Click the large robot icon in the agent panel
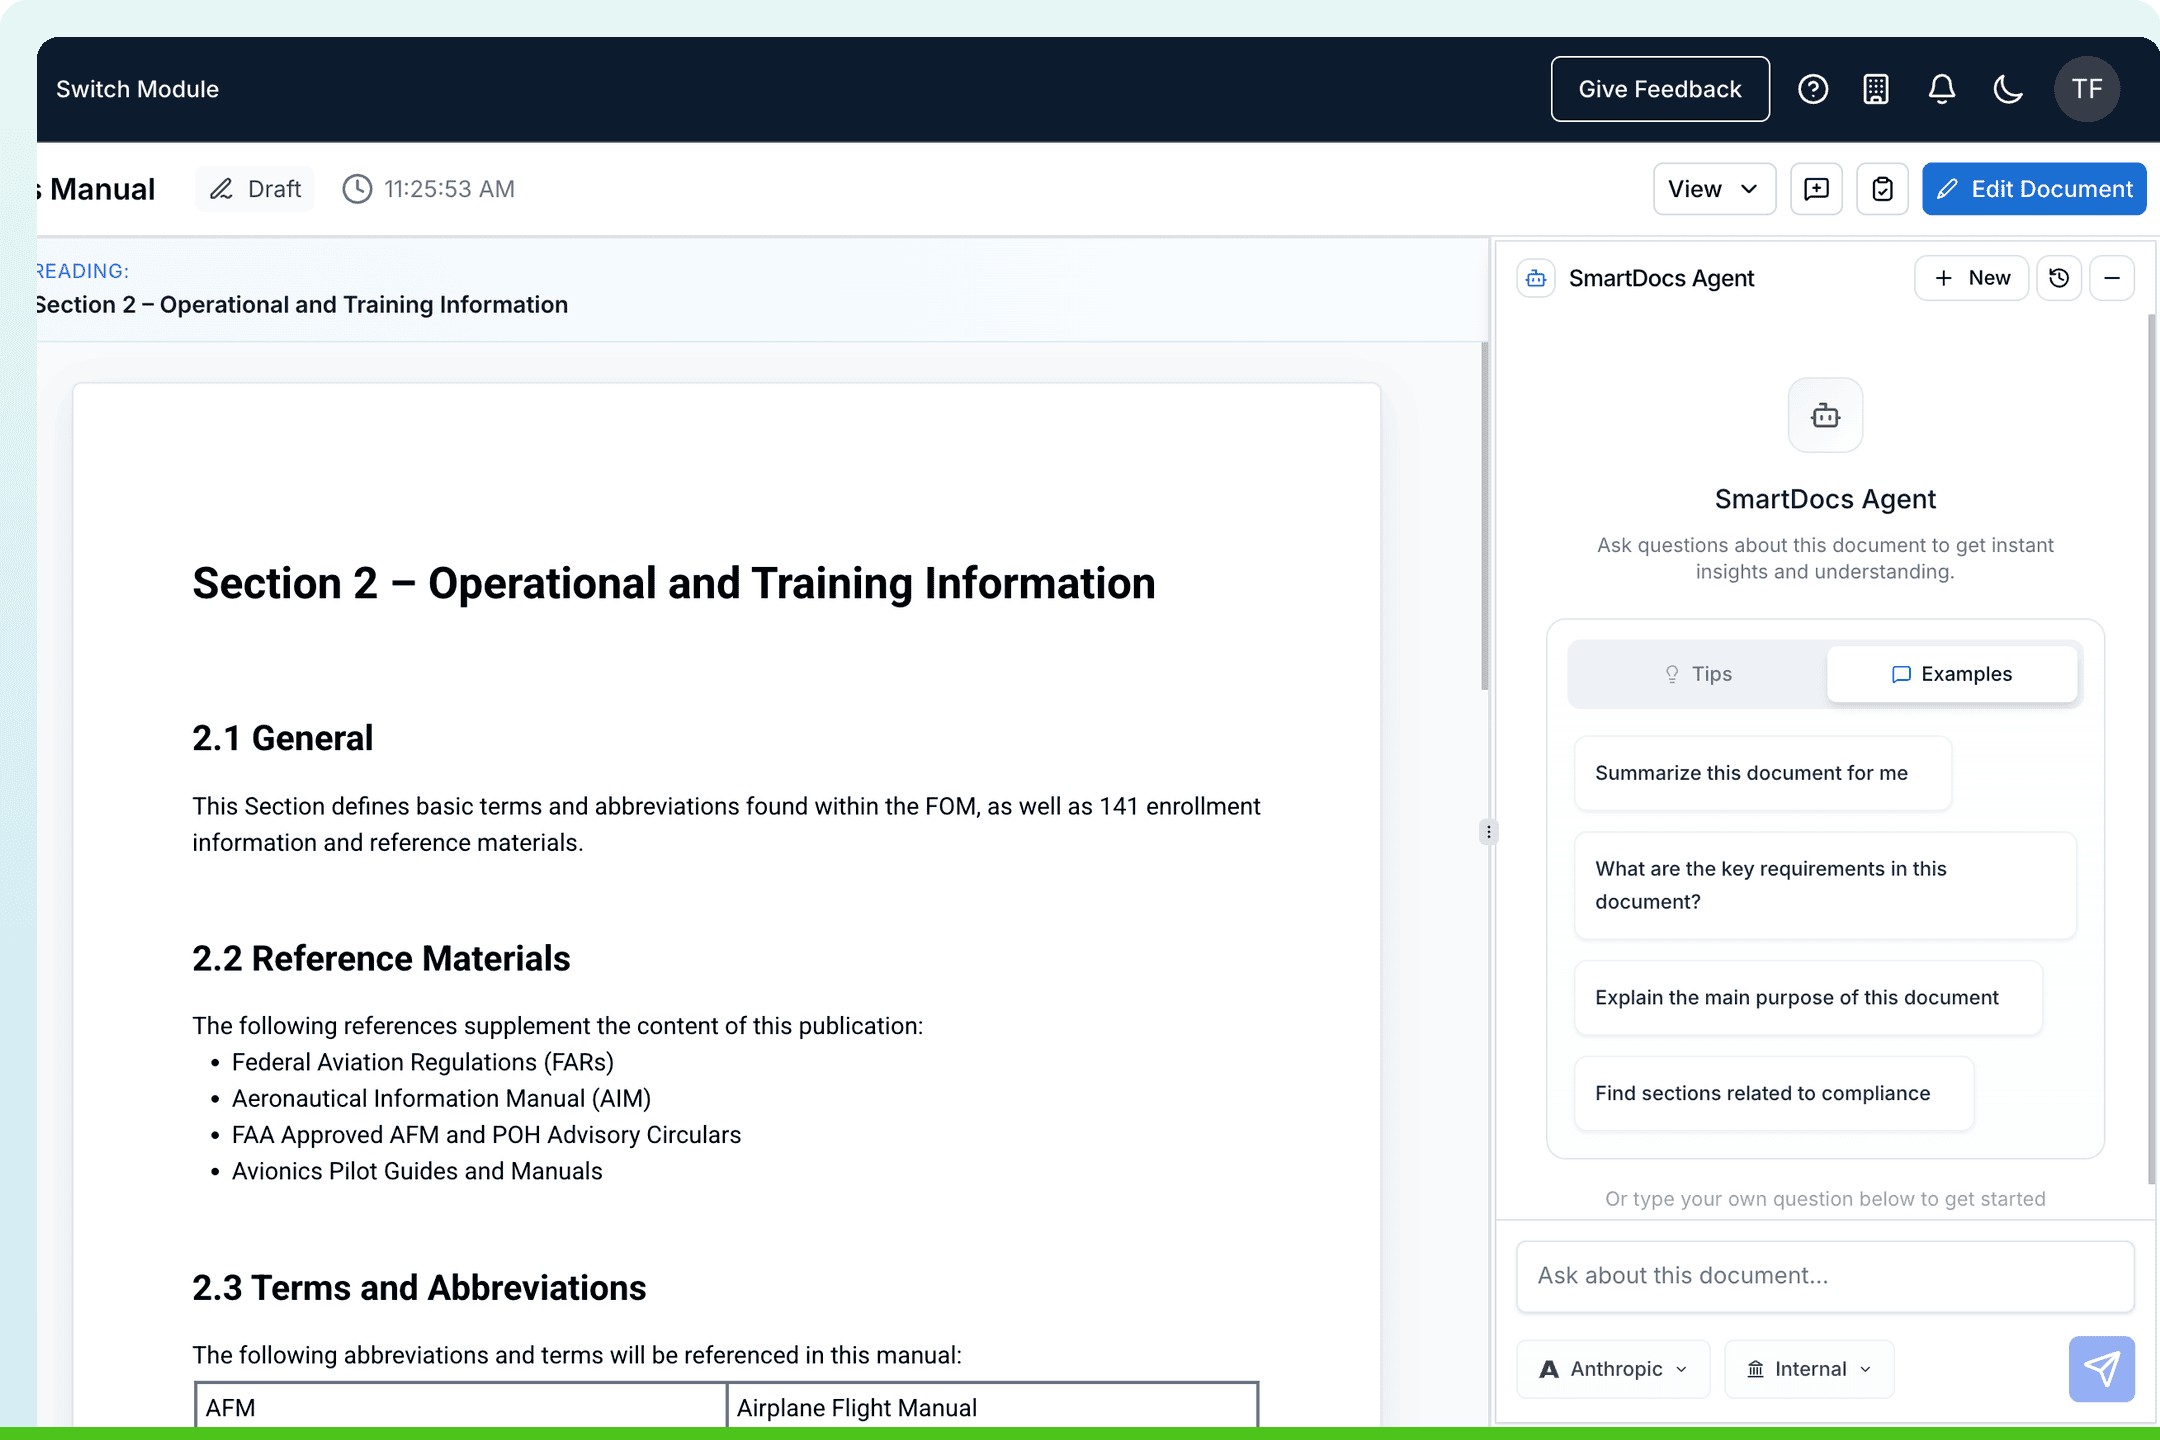 click(x=1825, y=415)
